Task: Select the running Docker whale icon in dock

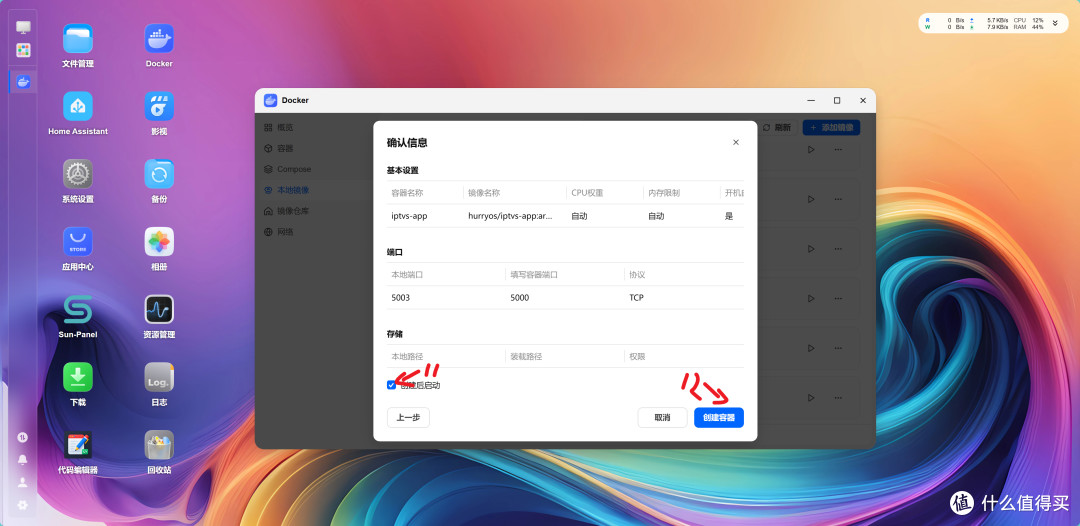Action: pyautogui.click(x=23, y=82)
